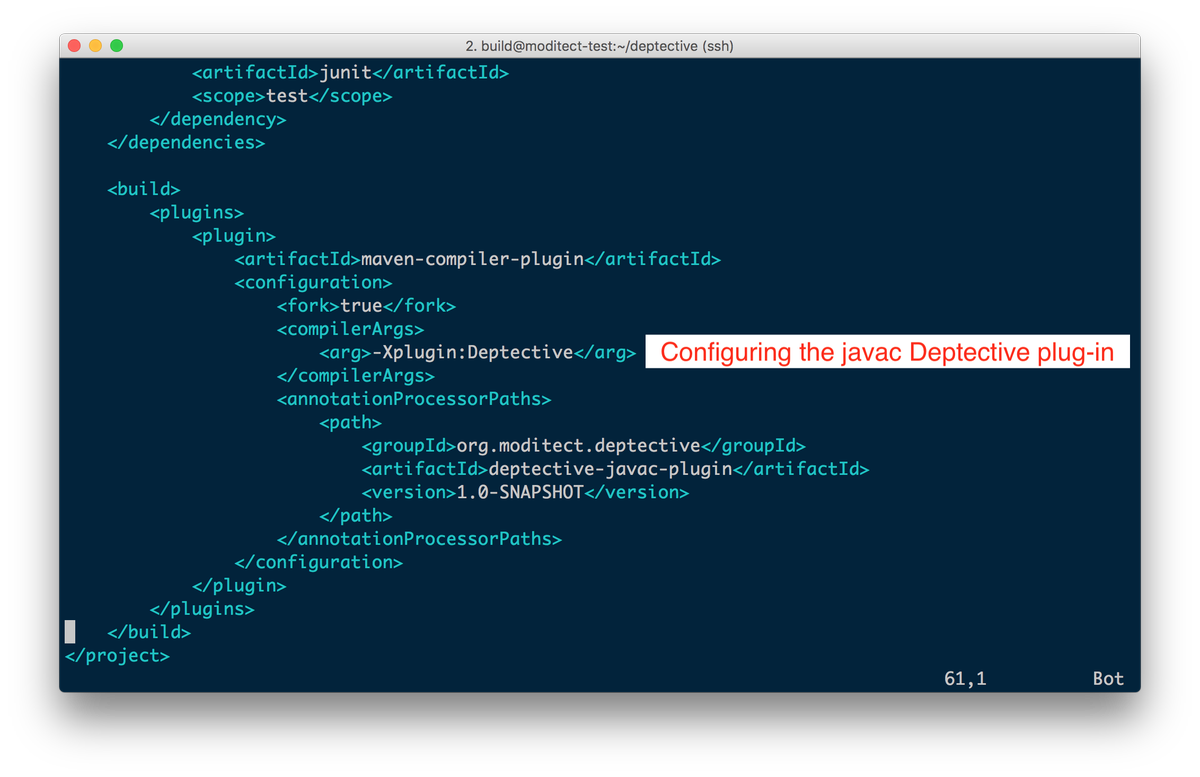This screenshot has width=1200, height=777.
Task: Click the block cursor next to build tag
Action: 68,631
